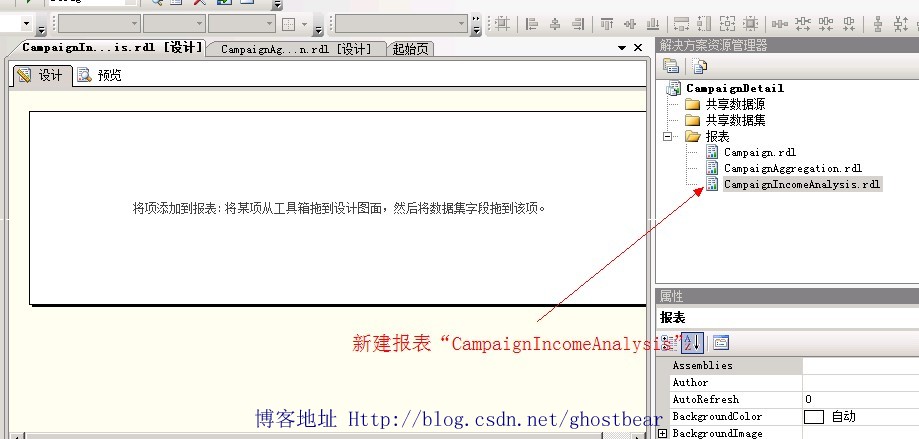Viewport: 919px width, 439px height.
Task: Select the CampaignIn...is.rdl [设计] tab
Action: coord(113,48)
